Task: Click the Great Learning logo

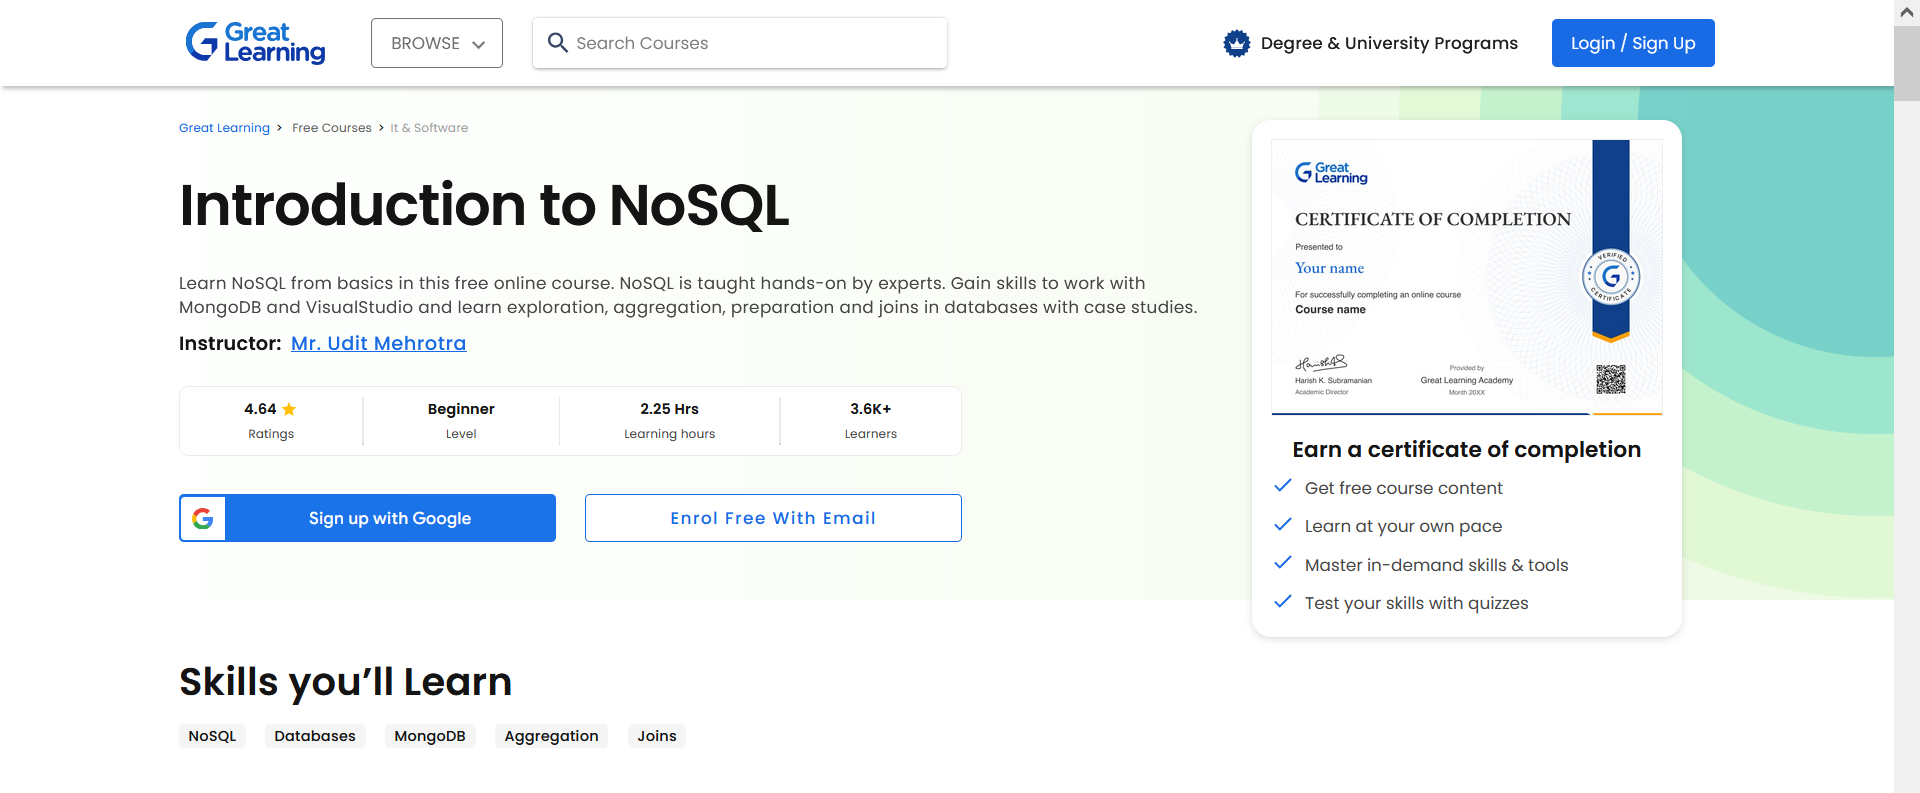Action: (x=255, y=43)
